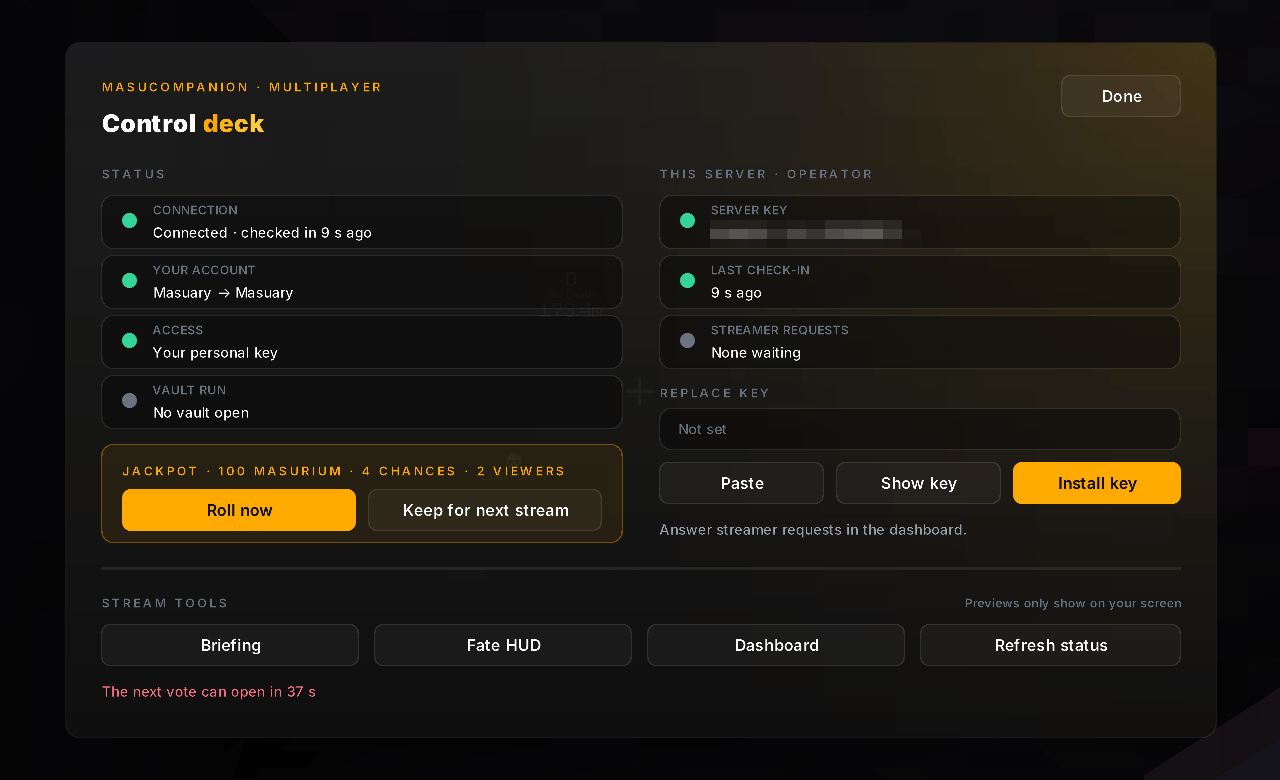Click the green Connection status dot

pos(129,221)
